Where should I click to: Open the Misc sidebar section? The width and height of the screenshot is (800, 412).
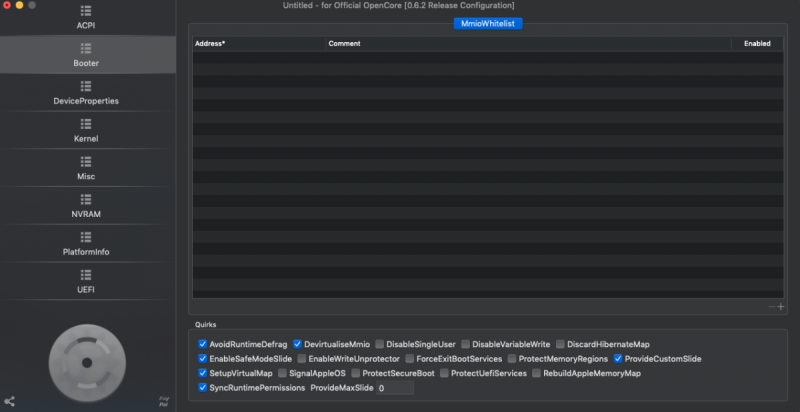tap(86, 168)
